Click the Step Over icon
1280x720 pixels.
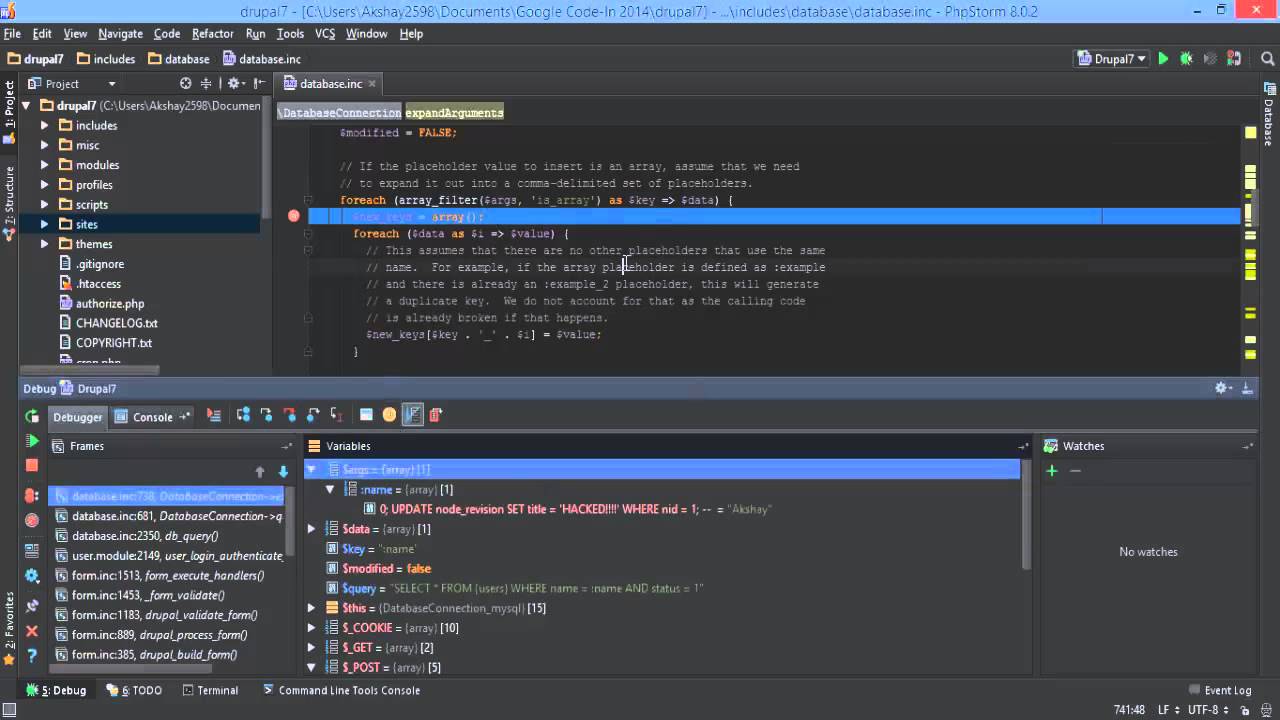point(243,415)
